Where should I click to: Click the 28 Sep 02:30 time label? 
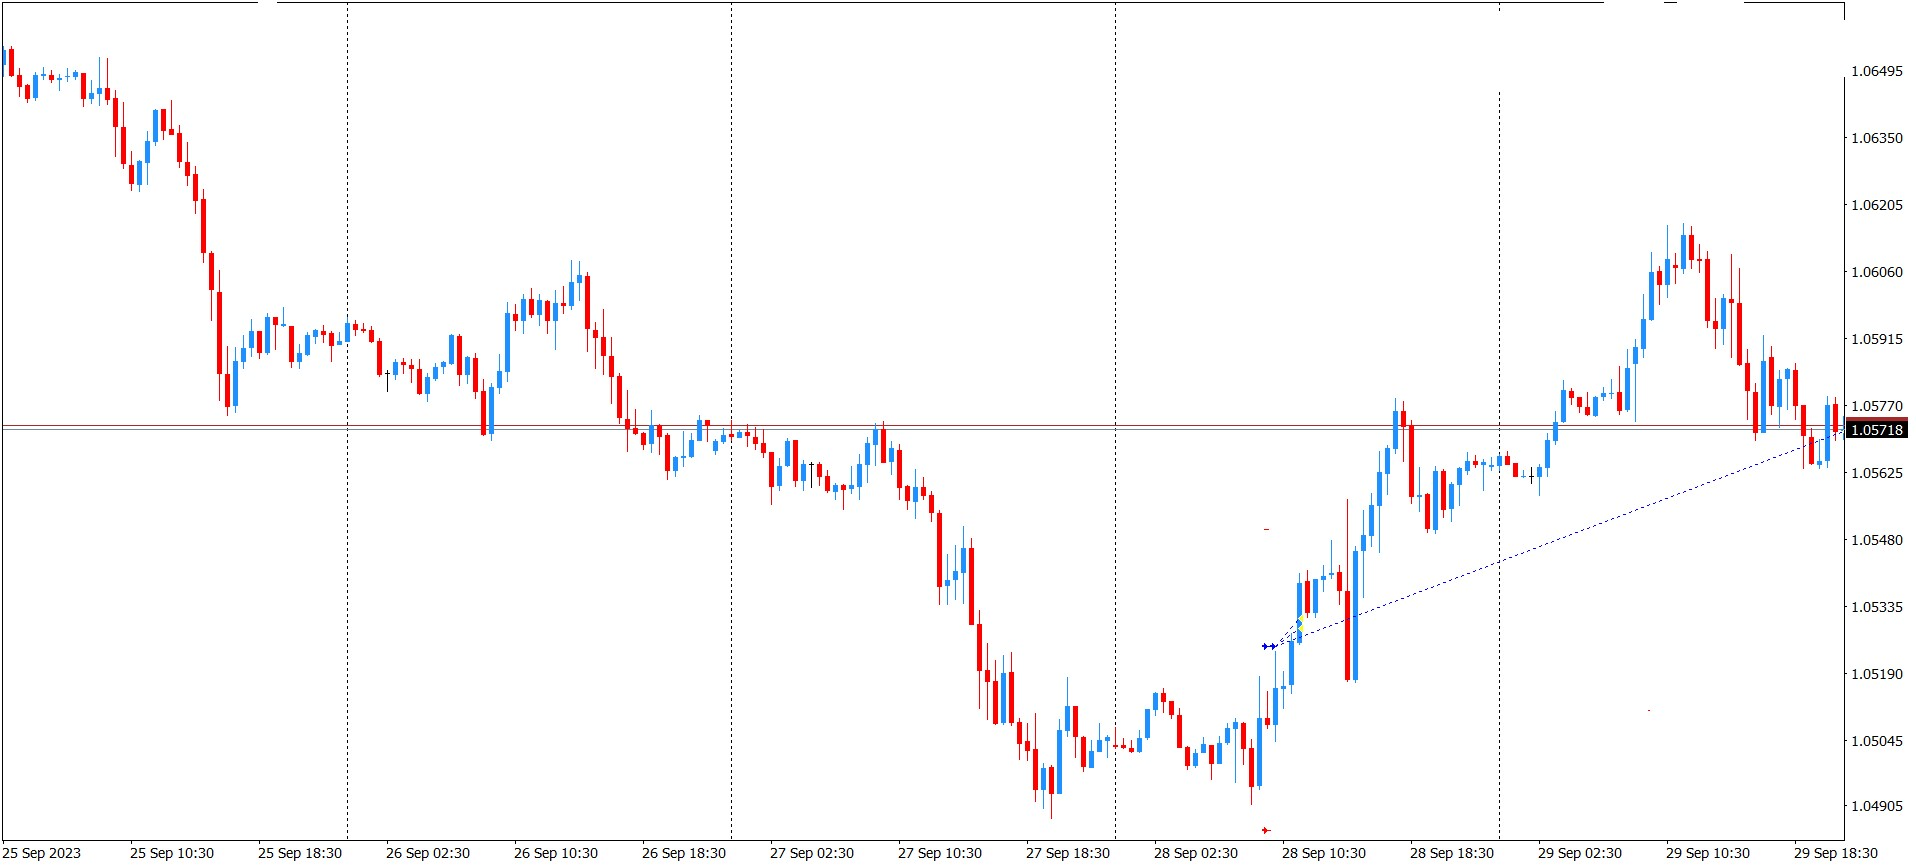click(1196, 853)
